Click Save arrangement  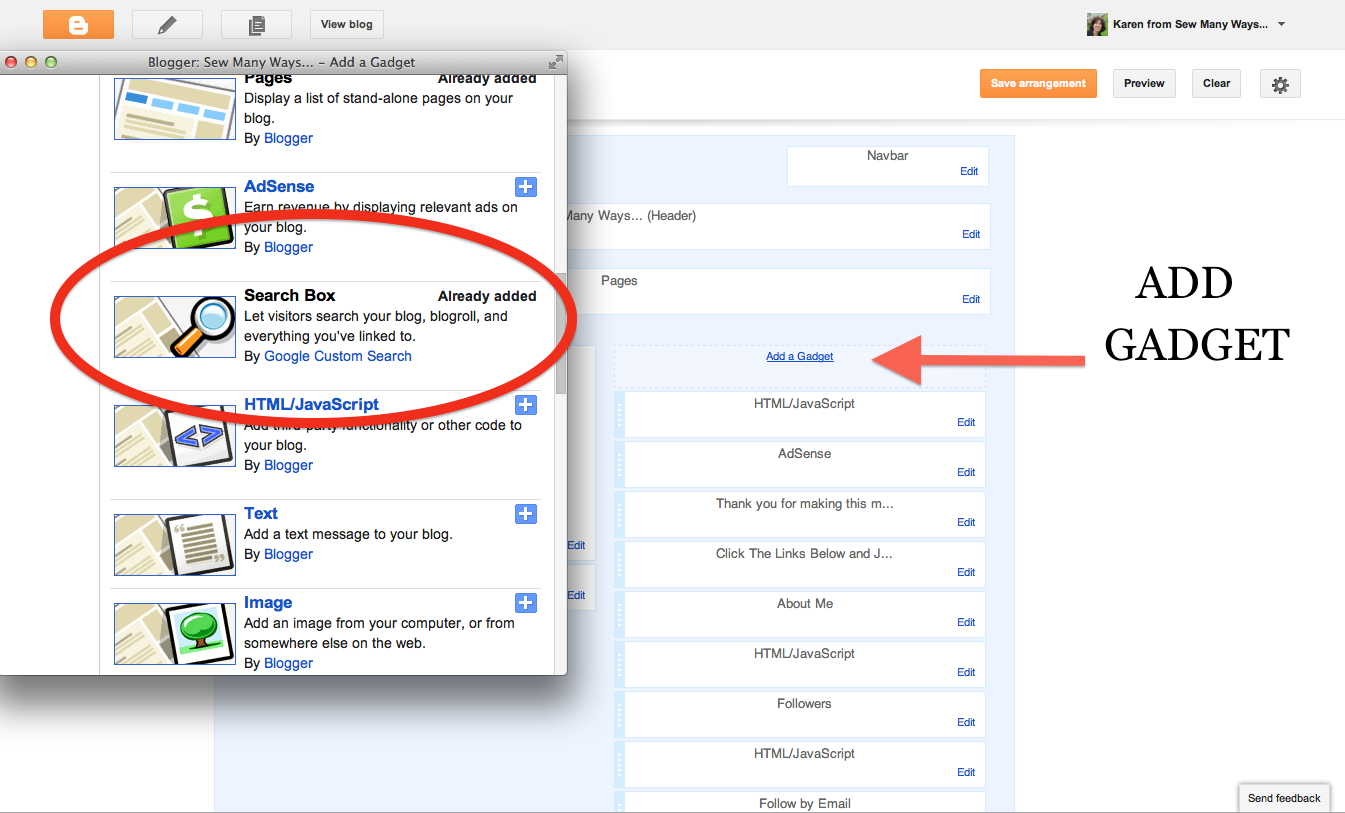click(x=1038, y=83)
